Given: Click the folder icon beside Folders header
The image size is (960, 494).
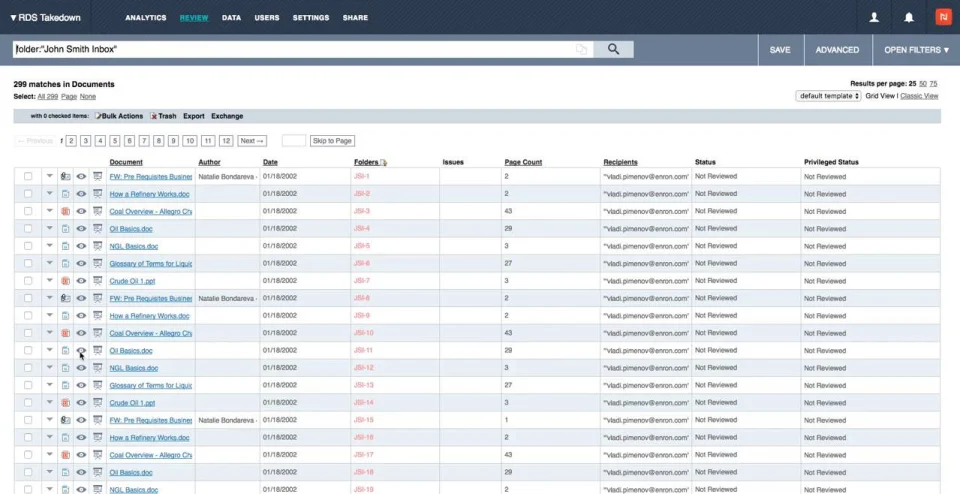Looking at the screenshot, I should click(x=384, y=162).
